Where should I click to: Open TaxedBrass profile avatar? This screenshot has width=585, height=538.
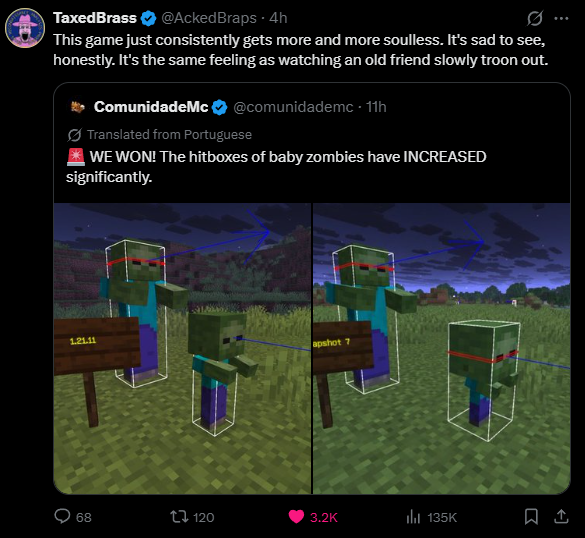click(25, 28)
